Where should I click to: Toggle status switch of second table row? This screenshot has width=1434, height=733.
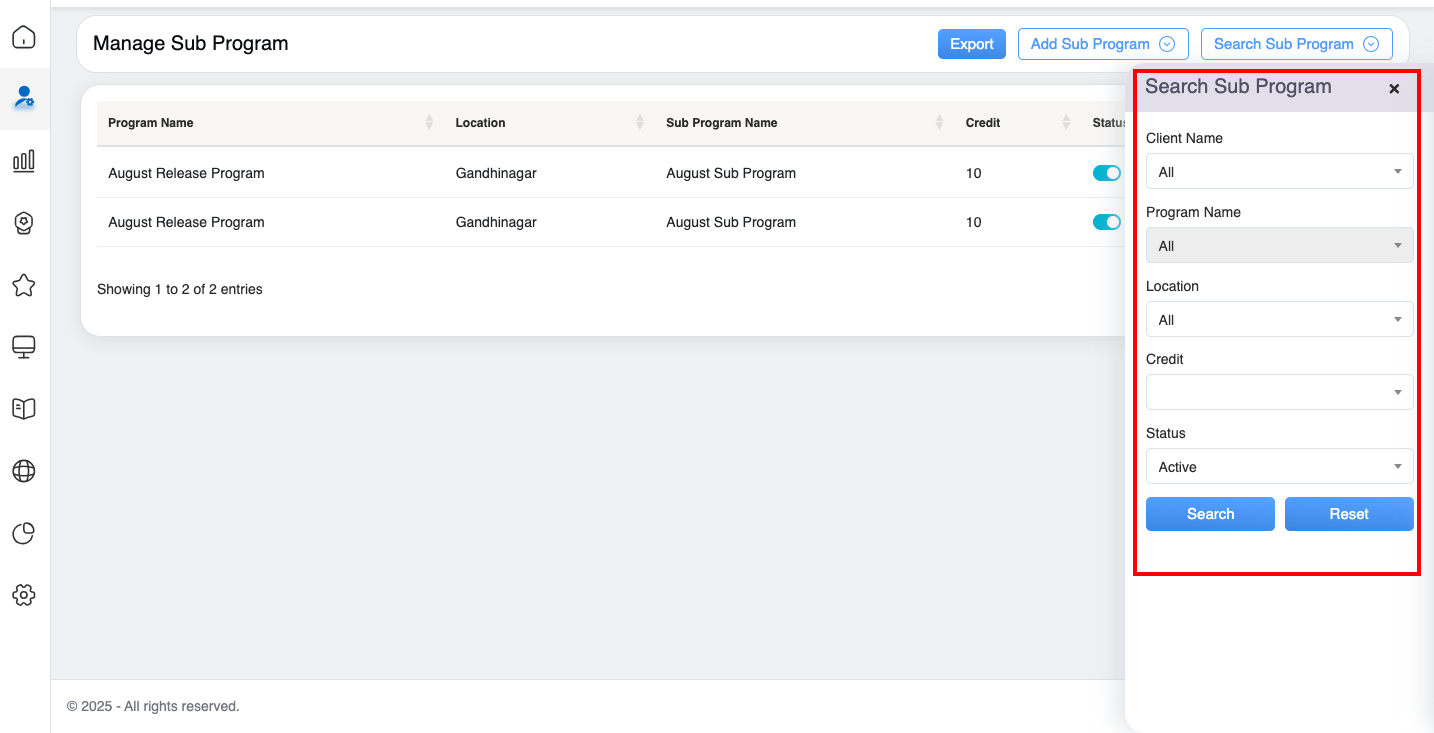point(1106,222)
